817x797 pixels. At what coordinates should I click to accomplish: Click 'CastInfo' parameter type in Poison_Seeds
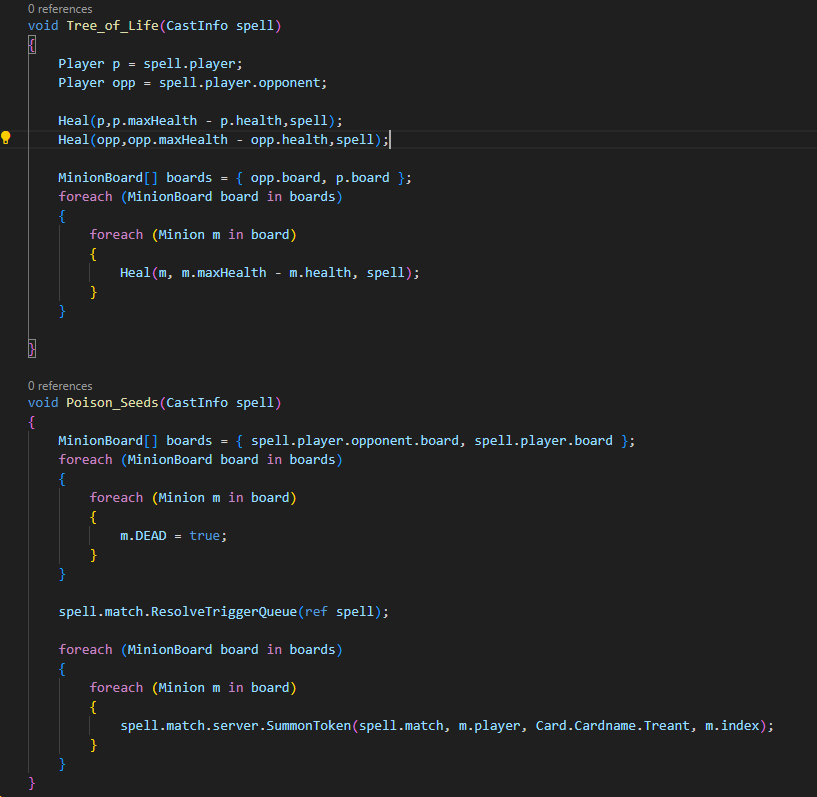[197, 403]
